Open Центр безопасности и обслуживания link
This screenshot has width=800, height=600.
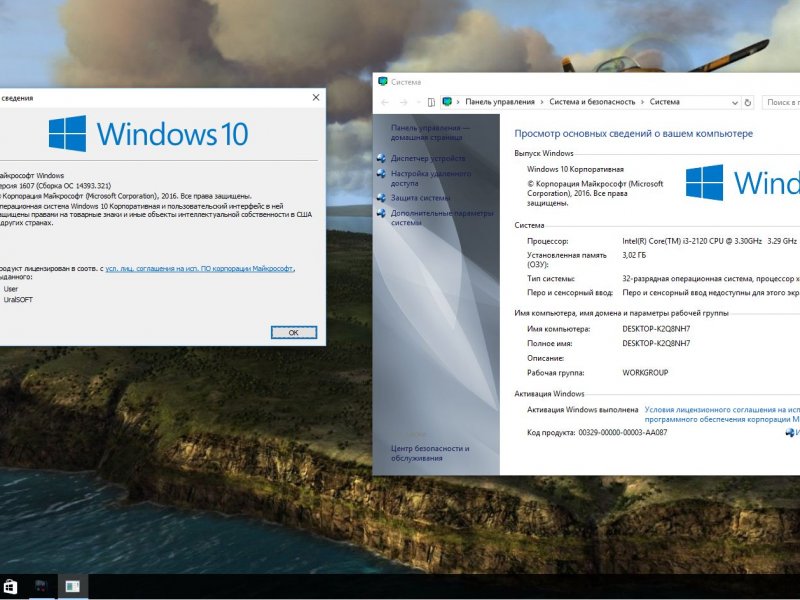coord(430,453)
